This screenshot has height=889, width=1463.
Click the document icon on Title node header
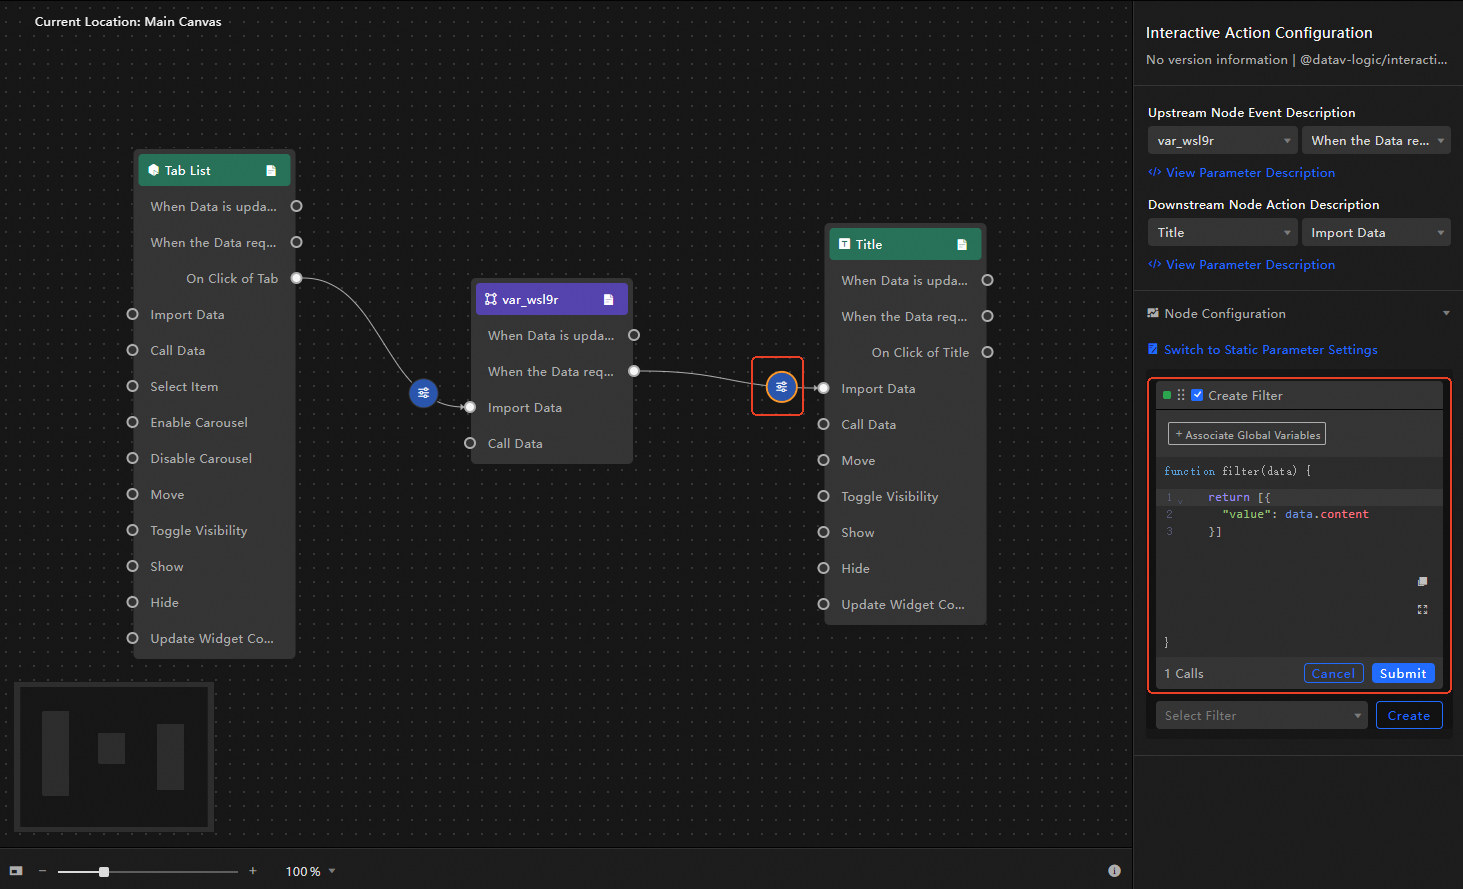962,245
